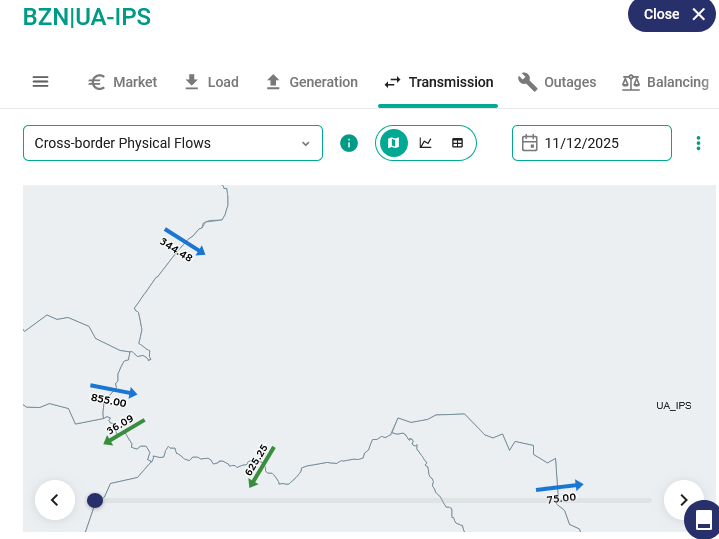The width and height of the screenshot is (719, 539).
Task: Switch to map view toggle
Action: [x=394, y=143]
